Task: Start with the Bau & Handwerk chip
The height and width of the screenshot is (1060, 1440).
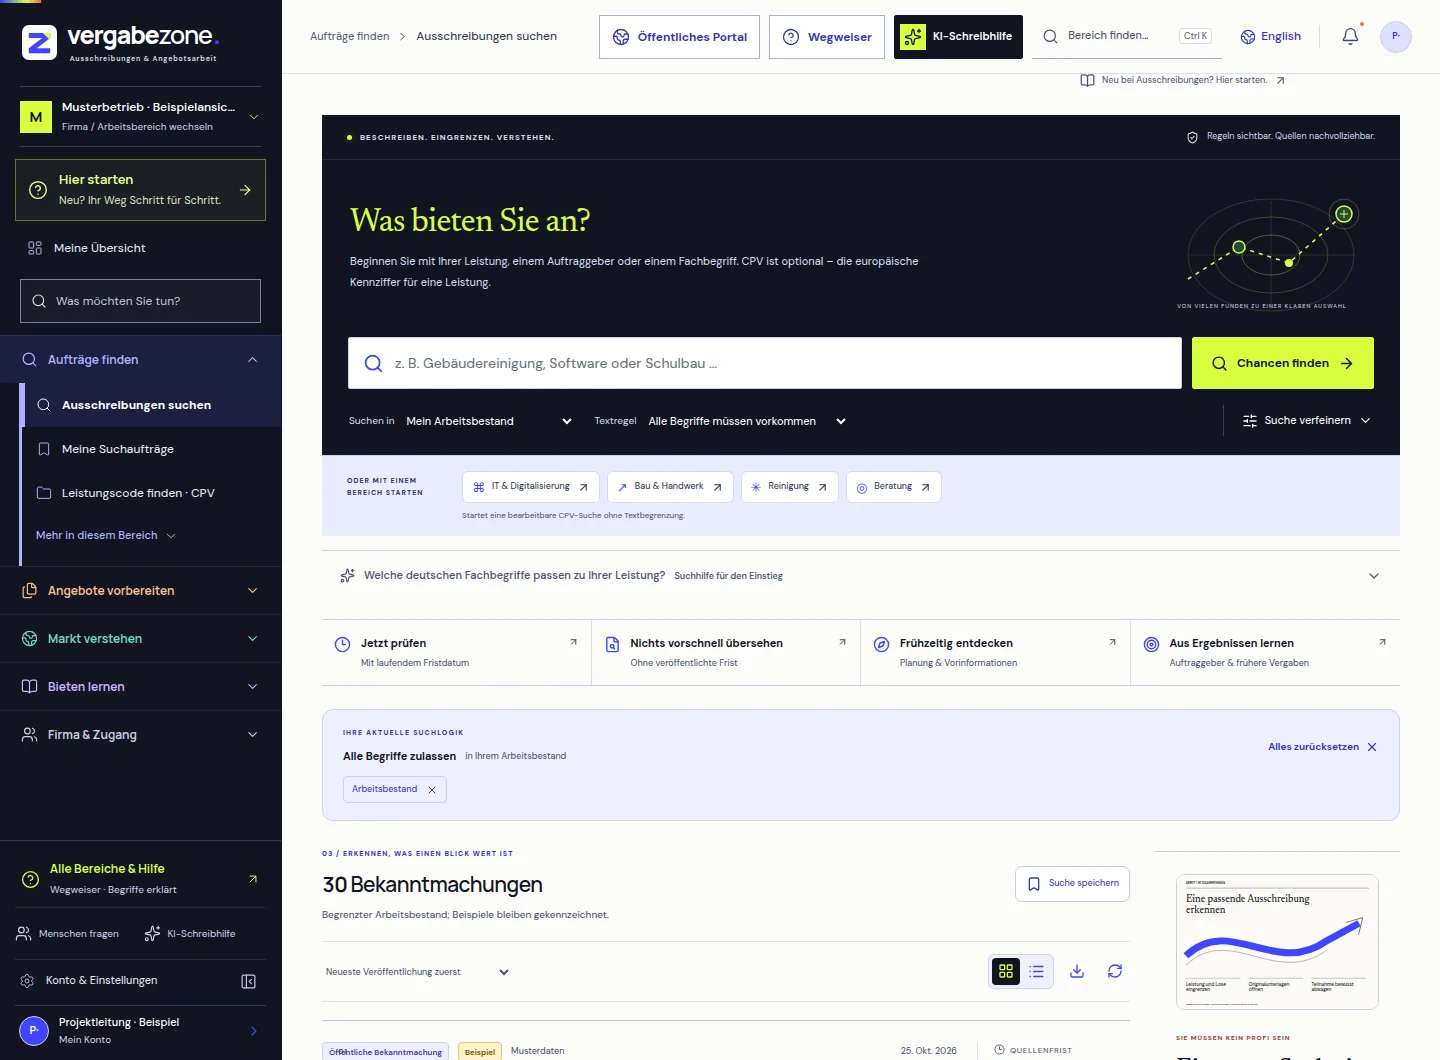Action: tap(670, 487)
